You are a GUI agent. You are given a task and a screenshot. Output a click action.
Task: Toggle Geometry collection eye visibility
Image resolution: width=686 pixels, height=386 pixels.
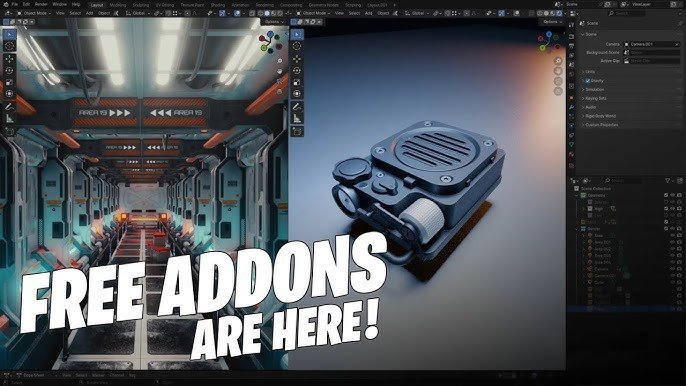(672, 195)
